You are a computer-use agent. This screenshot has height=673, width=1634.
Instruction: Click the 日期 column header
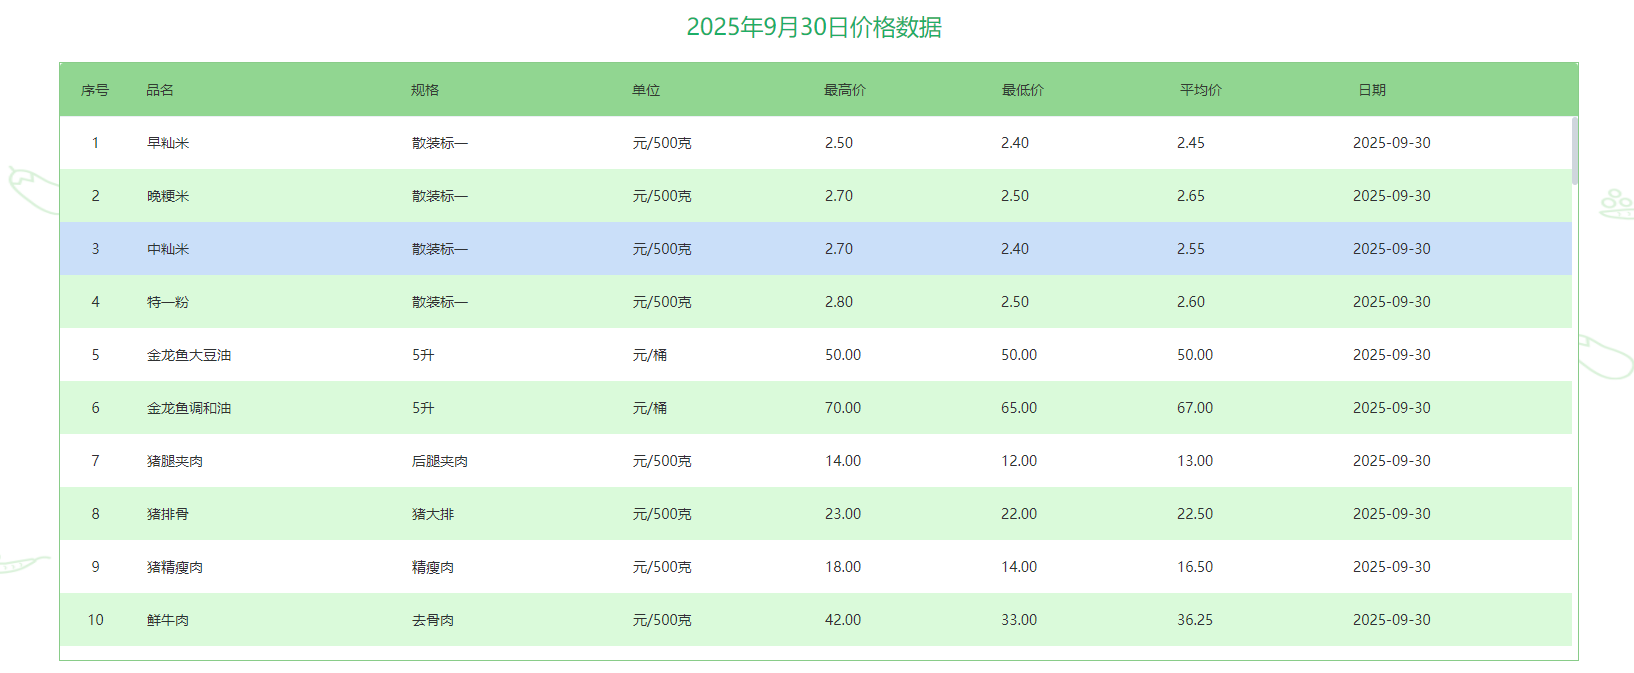point(1371,90)
